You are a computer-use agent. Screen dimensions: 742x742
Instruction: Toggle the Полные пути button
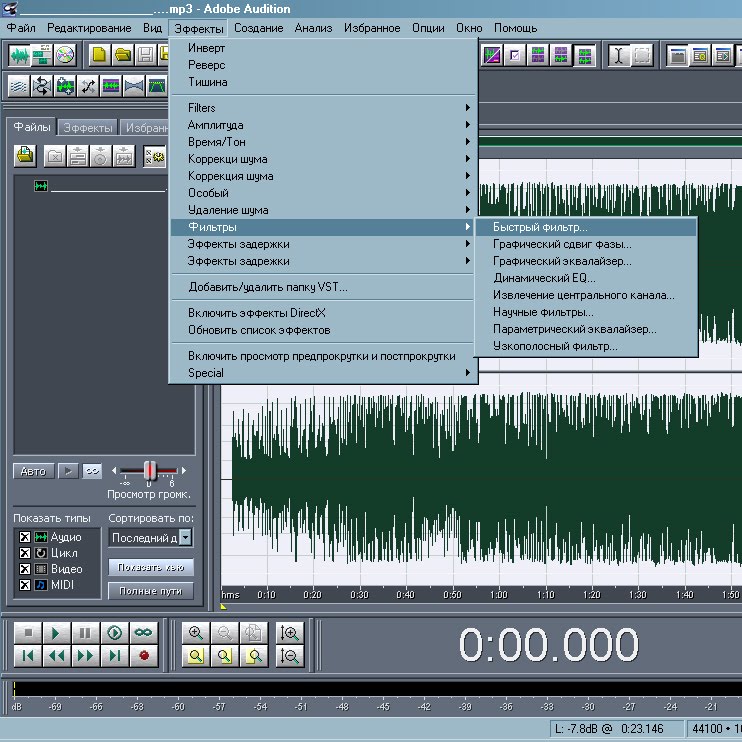pos(150,591)
